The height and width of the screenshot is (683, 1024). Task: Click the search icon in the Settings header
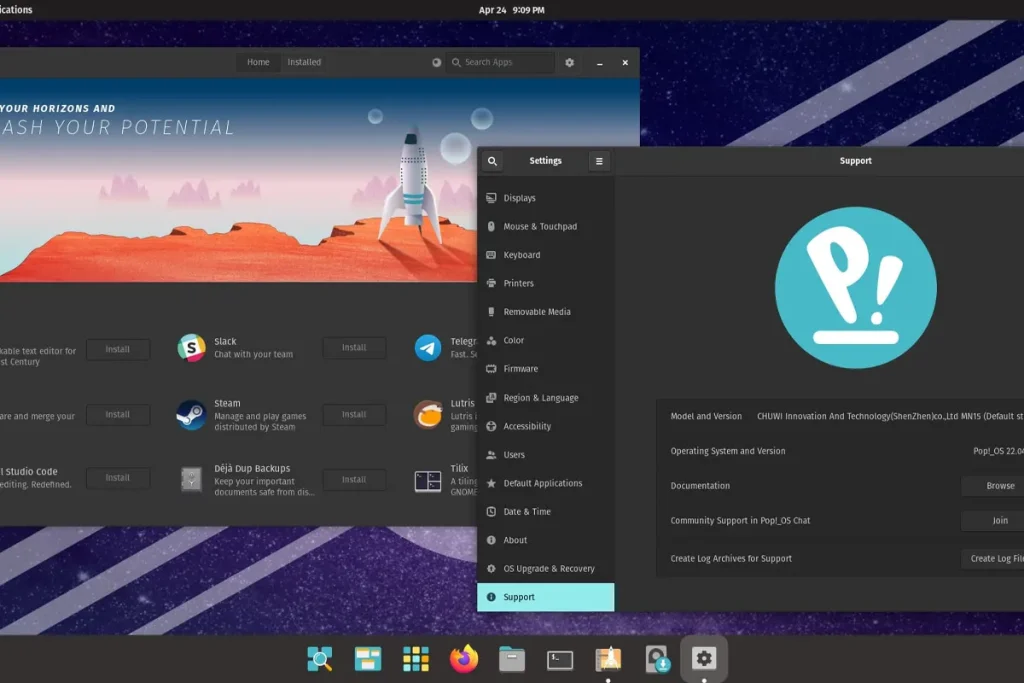click(x=493, y=161)
